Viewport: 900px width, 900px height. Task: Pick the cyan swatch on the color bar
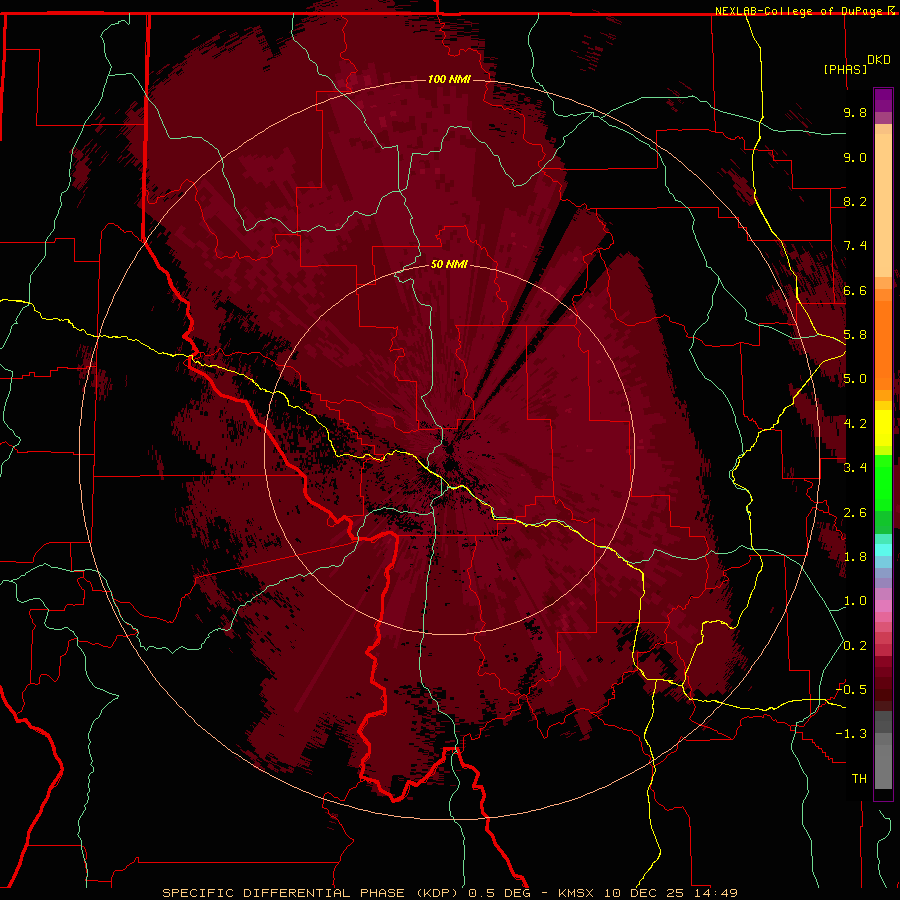point(883,550)
